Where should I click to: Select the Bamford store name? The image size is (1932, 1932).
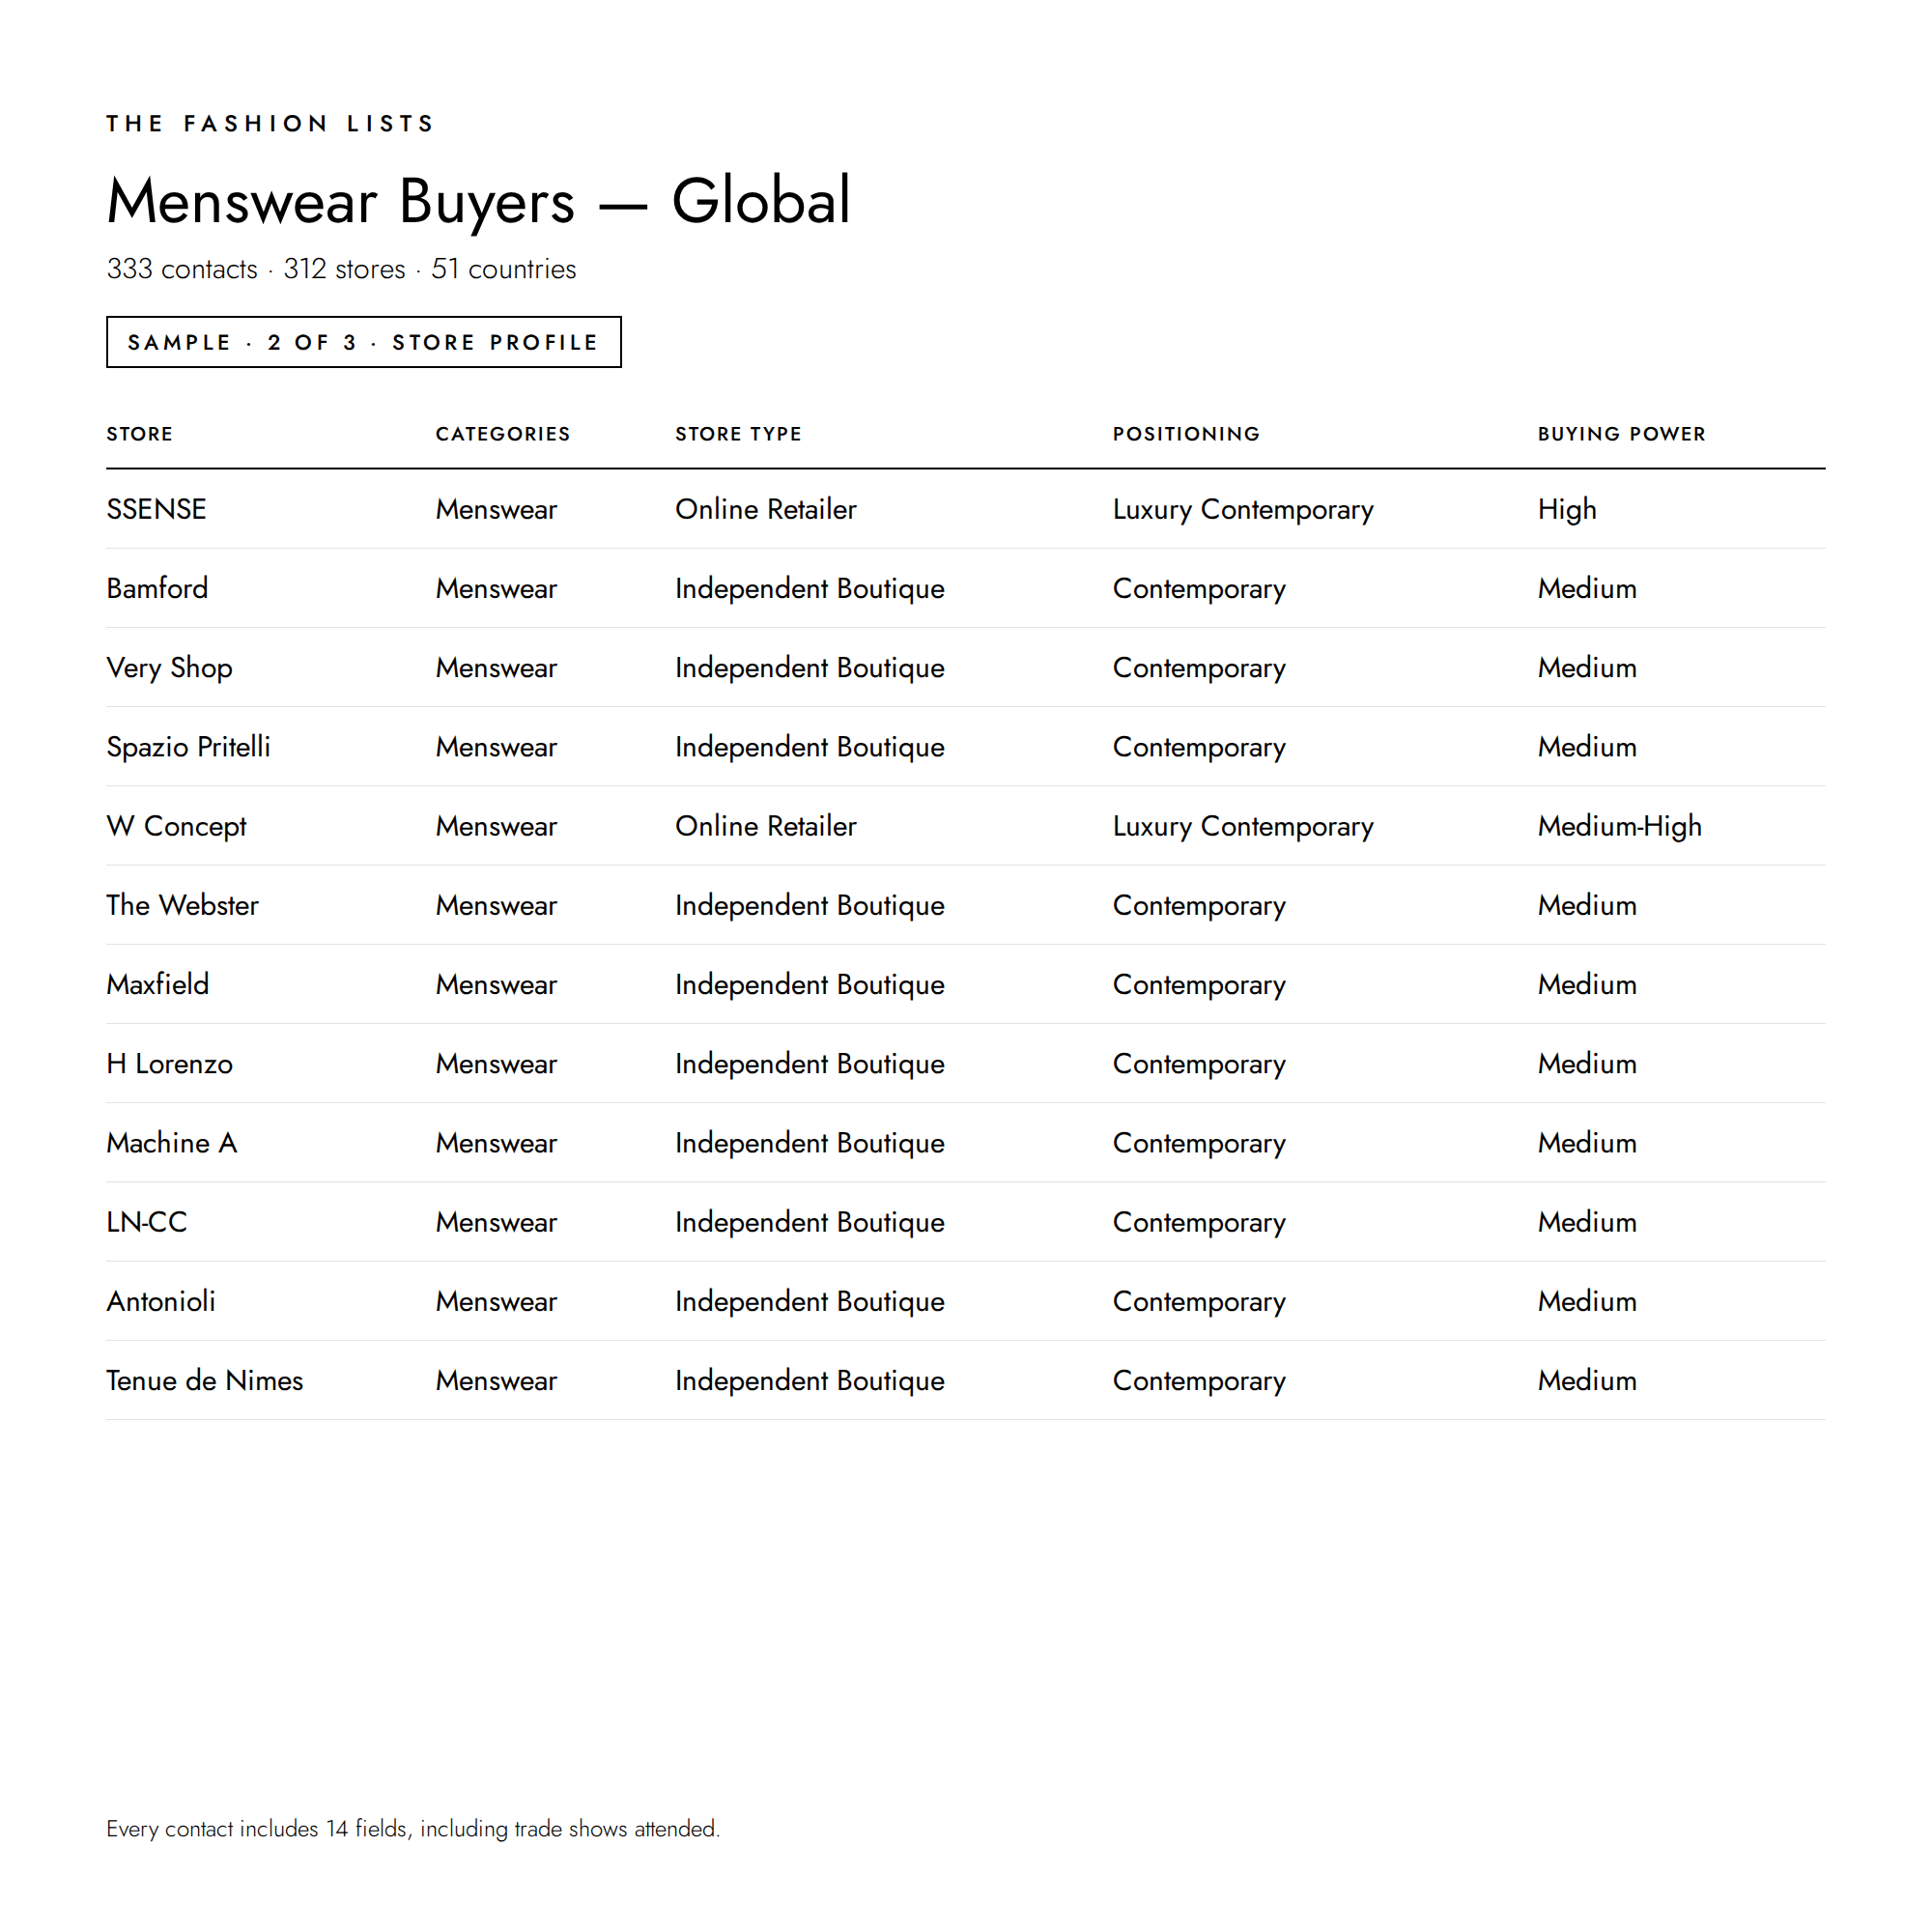[158, 588]
